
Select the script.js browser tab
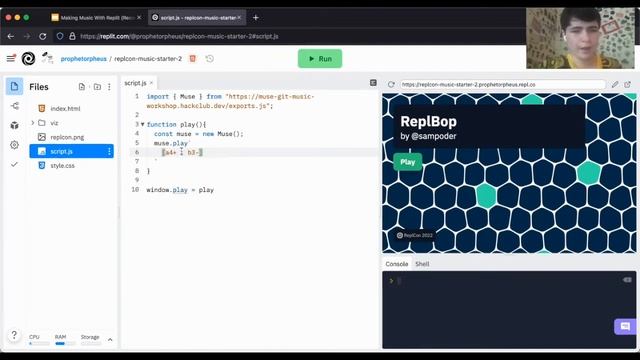pos(196,18)
